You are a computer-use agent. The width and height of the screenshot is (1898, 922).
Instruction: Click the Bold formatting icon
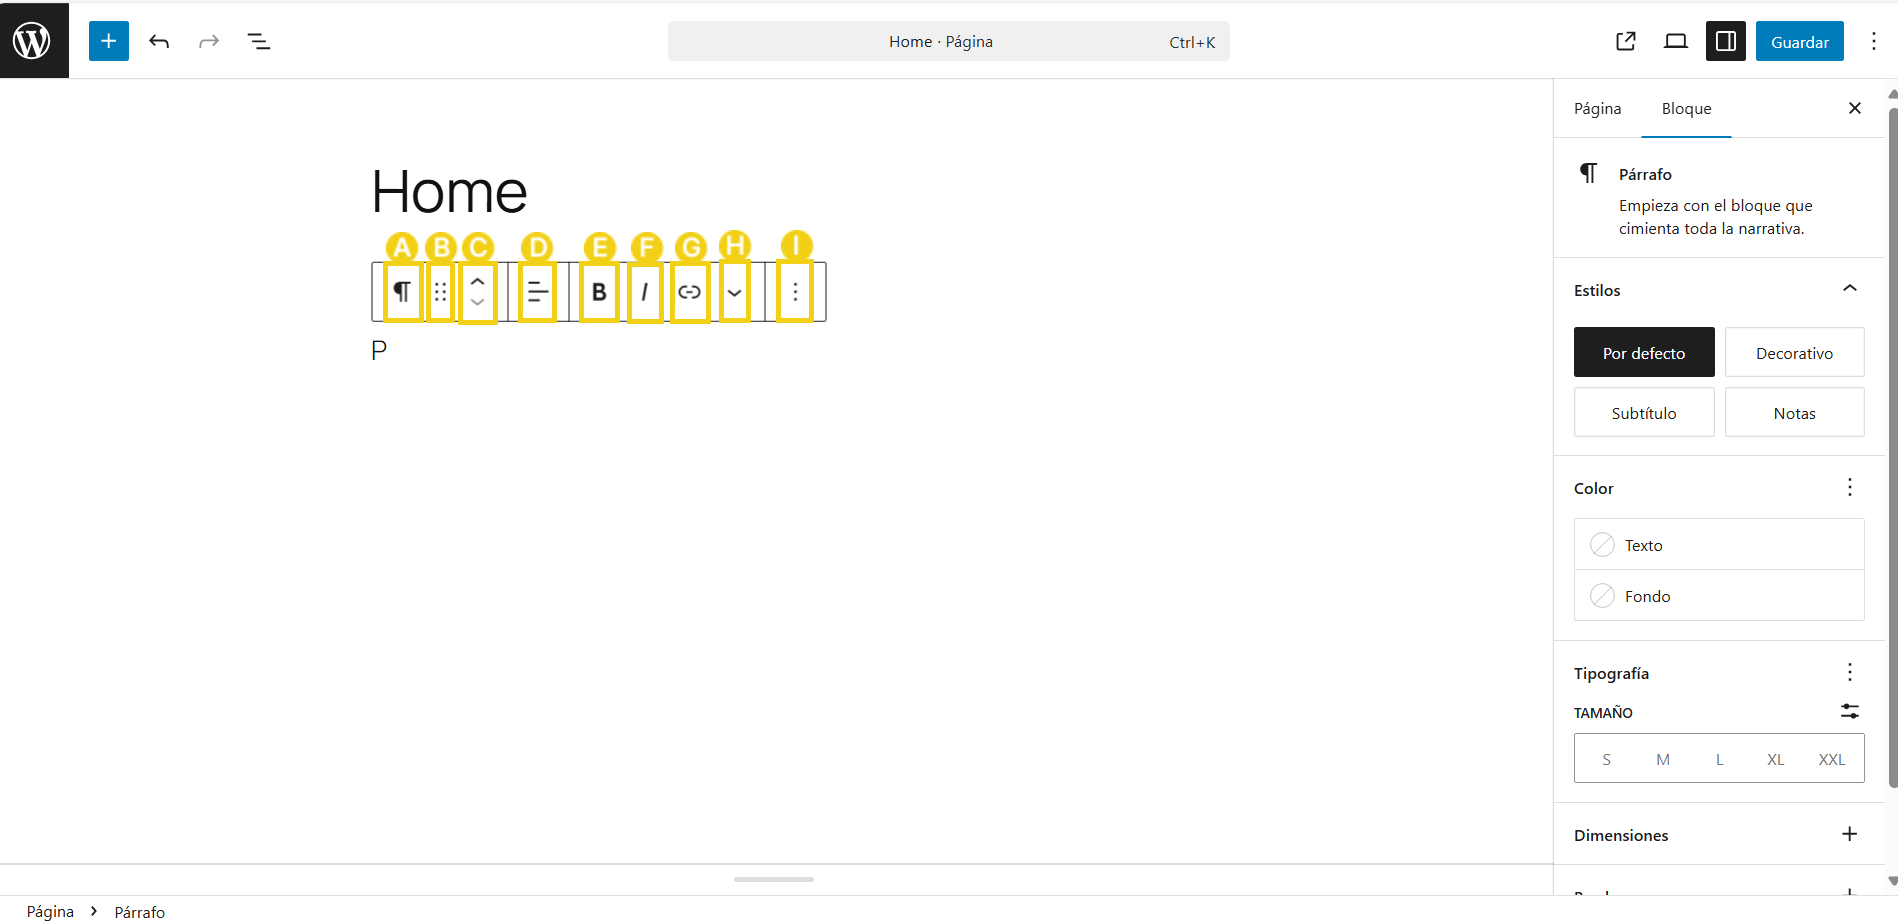(x=599, y=292)
